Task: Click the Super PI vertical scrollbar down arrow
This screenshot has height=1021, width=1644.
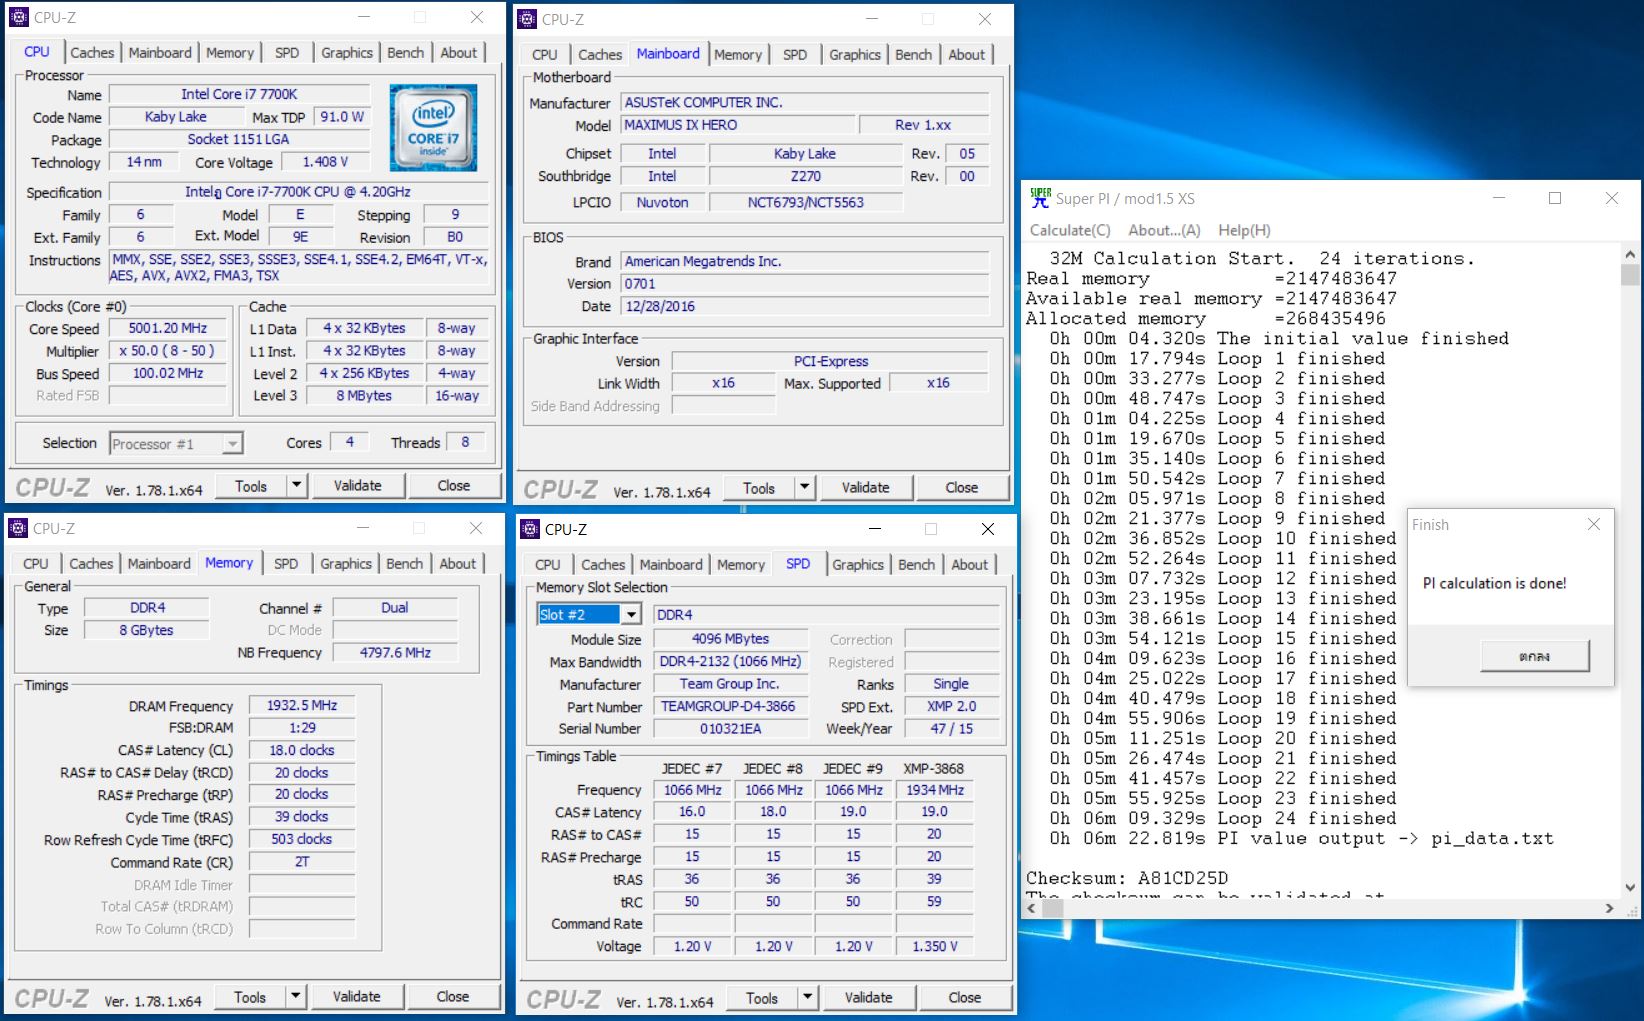Action: [x=1630, y=886]
